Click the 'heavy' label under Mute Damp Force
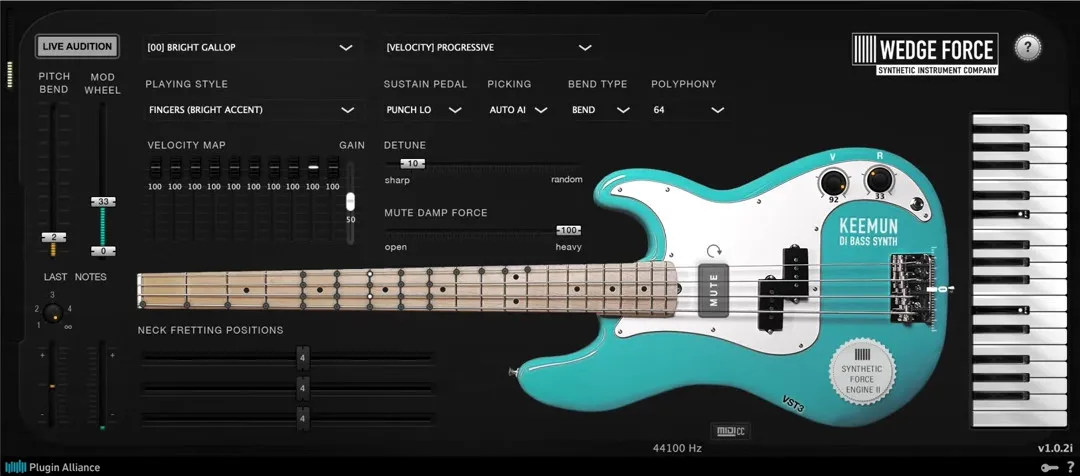Viewport: 1080px width, 476px height. (x=568, y=247)
